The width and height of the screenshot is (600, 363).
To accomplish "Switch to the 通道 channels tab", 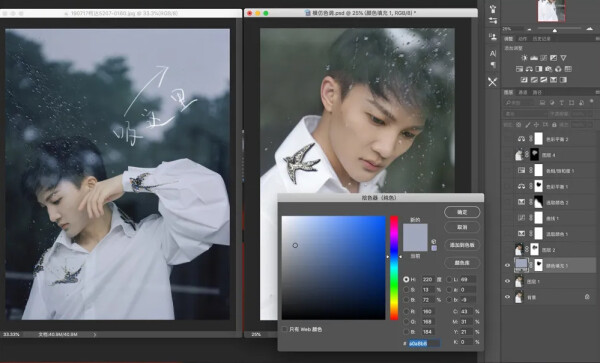I will 523,92.
